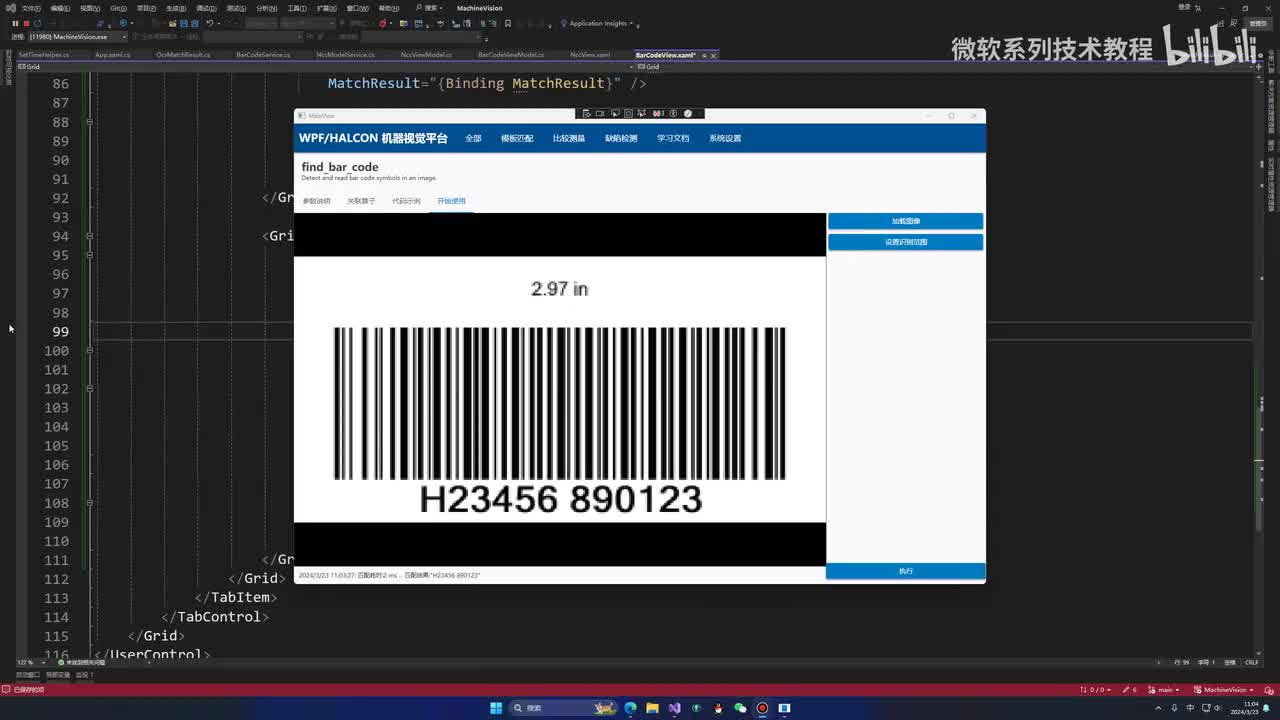The height and width of the screenshot is (720, 1280).
Task: Click the Windows Start button
Action: coord(496,708)
